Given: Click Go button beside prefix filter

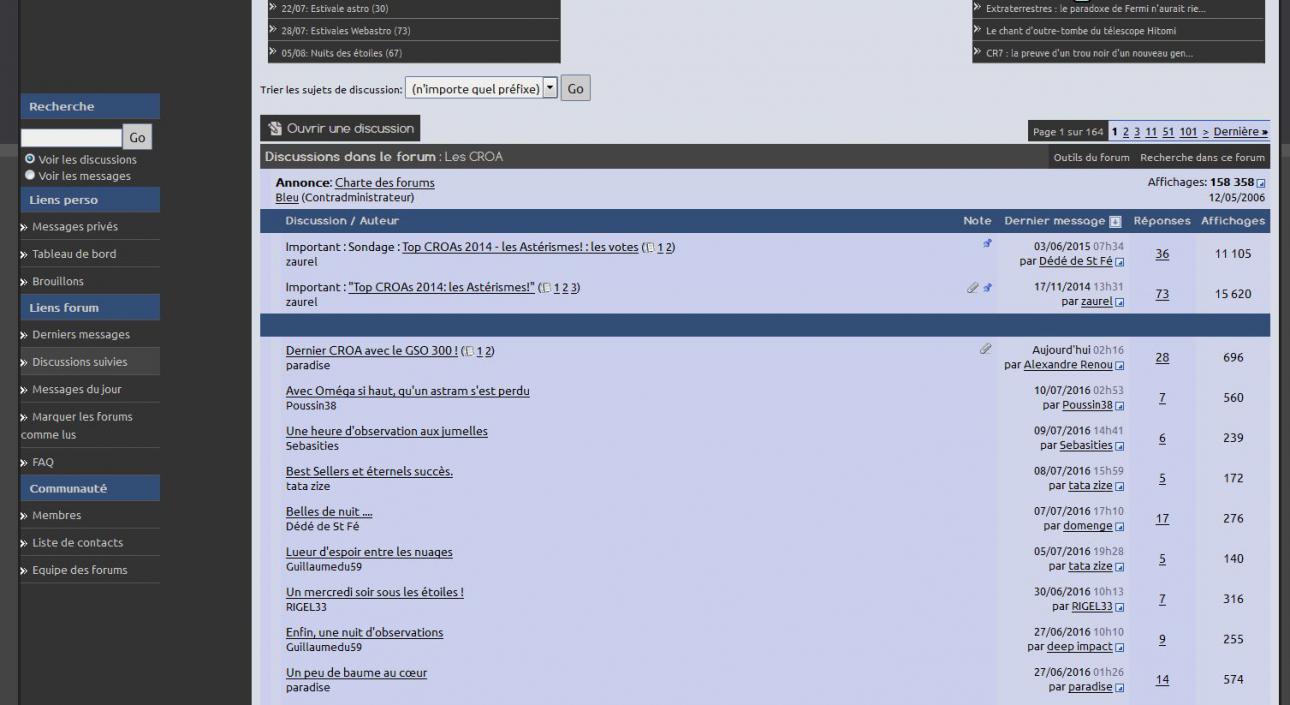Looking at the screenshot, I should [575, 89].
